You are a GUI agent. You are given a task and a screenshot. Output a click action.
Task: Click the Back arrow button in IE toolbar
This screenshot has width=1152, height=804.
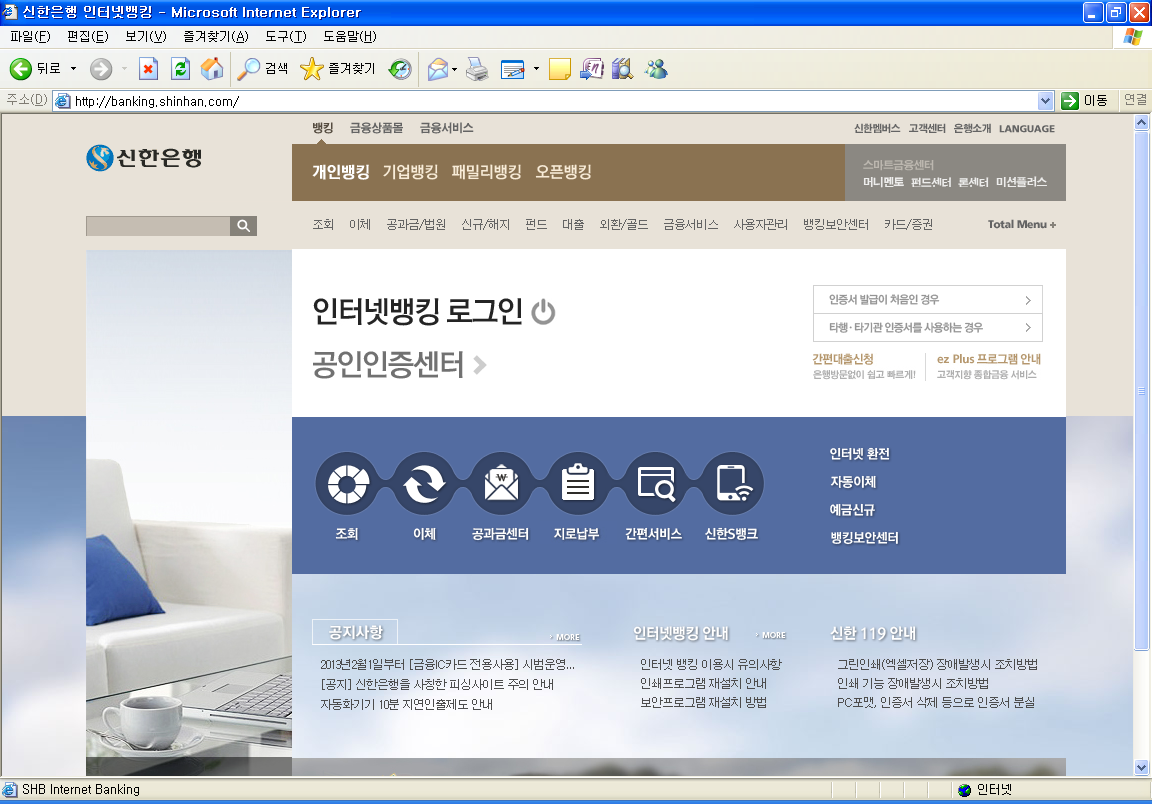(x=21, y=69)
